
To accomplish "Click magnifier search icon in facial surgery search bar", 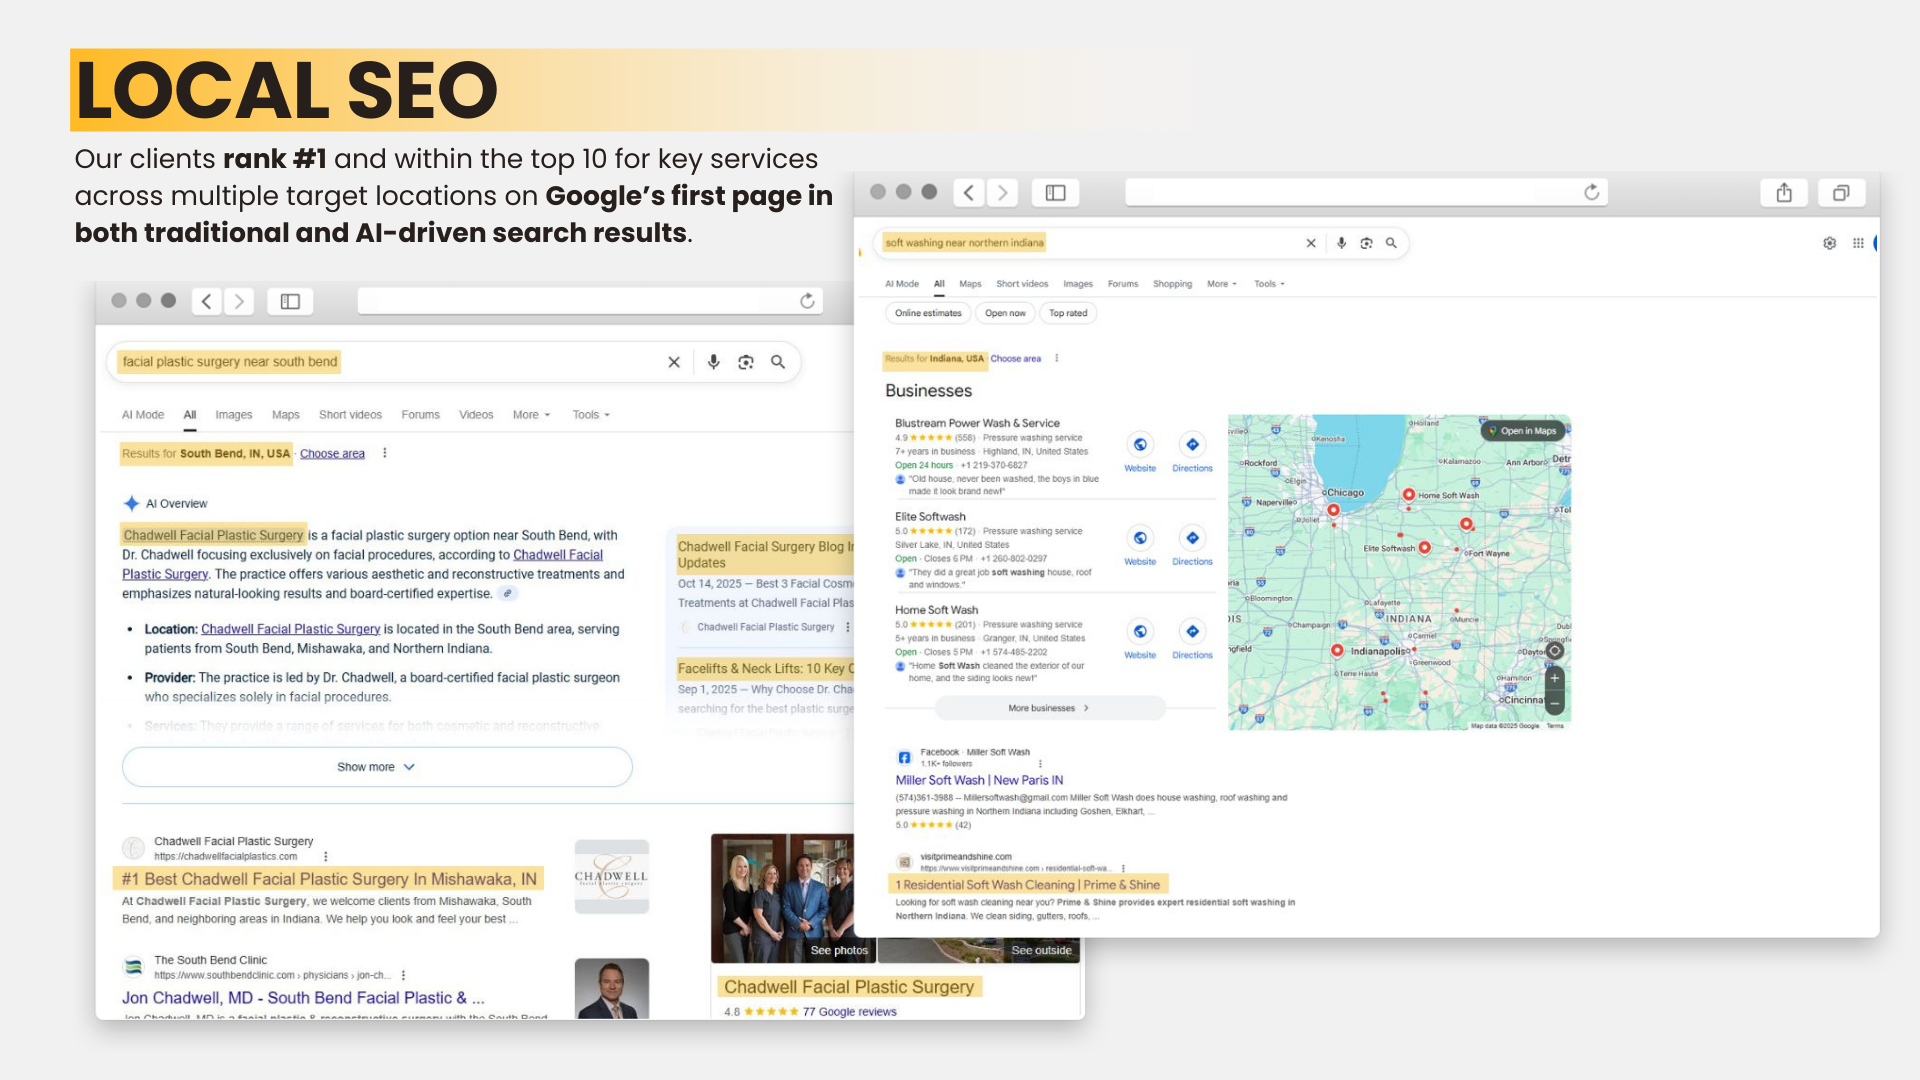I will pyautogui.click(x=778, y=362).
